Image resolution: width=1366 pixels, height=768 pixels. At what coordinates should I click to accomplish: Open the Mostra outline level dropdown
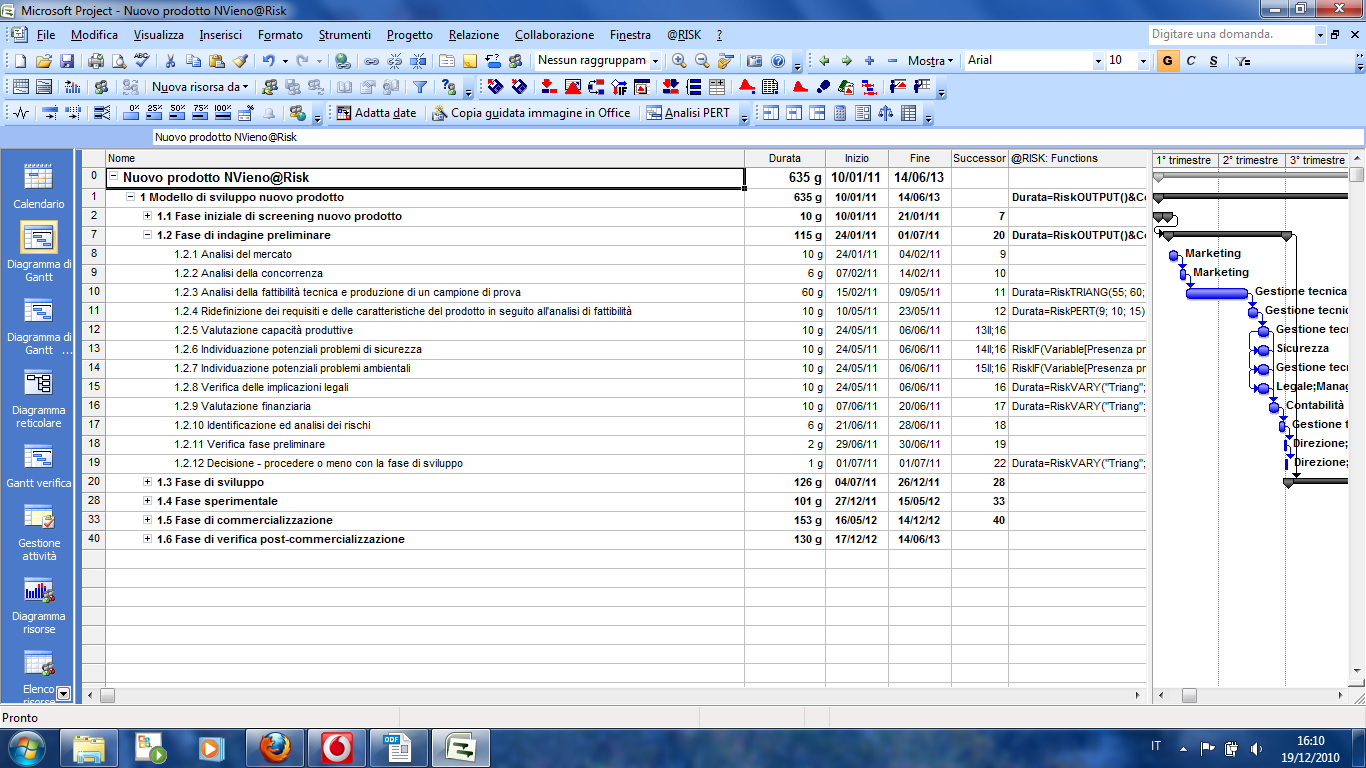pos(930,61)
